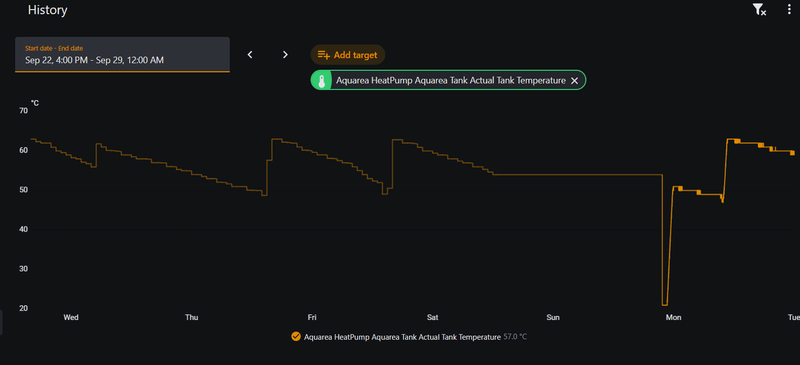This screenshot has height=365, width=800.
Task: Click the 60 value on the temperature axis
Action: [23, 150]
